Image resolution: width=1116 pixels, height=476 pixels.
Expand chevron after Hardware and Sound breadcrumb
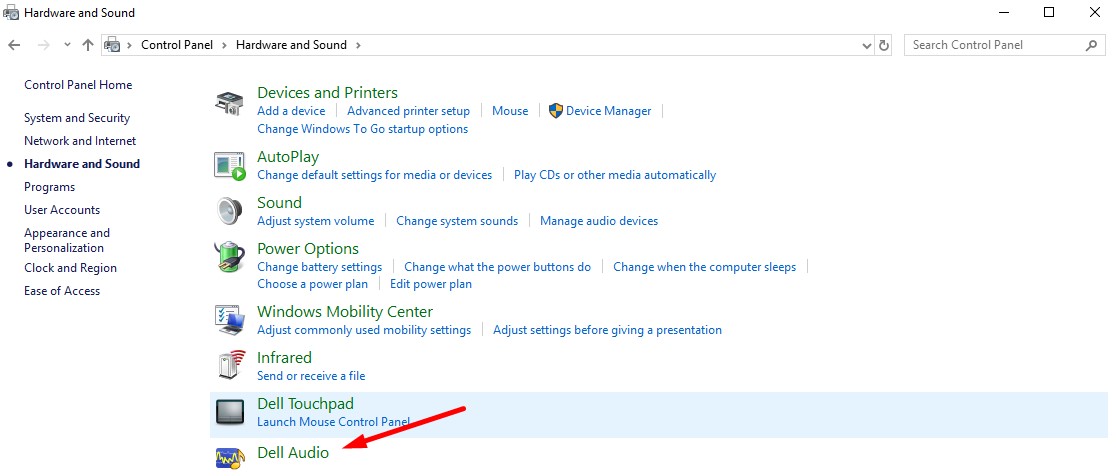[x=358, y=45]
